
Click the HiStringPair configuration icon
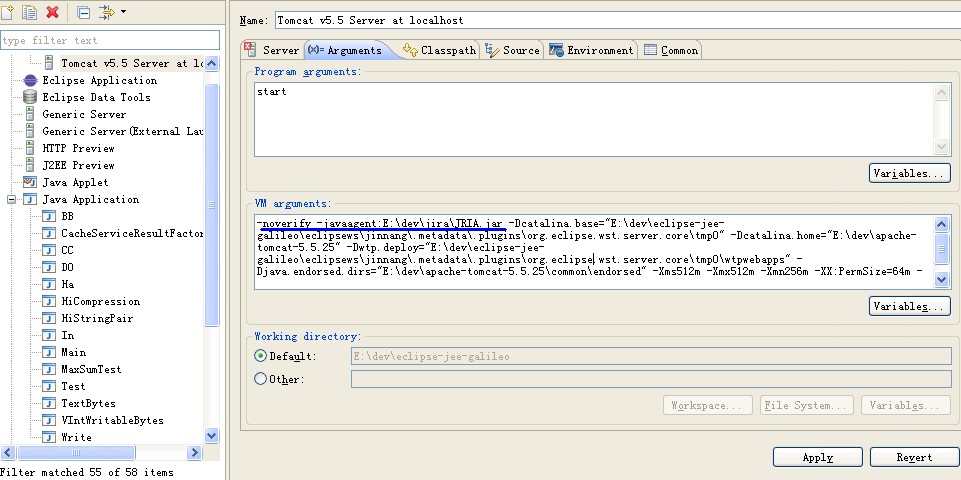[x=50, y=318]
